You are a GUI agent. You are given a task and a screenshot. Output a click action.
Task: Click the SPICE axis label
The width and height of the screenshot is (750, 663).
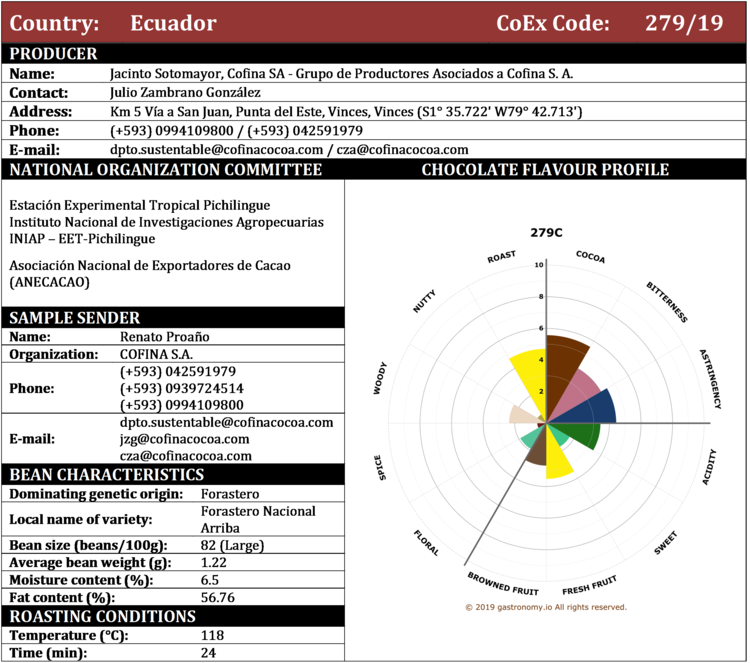coord(379,467)
